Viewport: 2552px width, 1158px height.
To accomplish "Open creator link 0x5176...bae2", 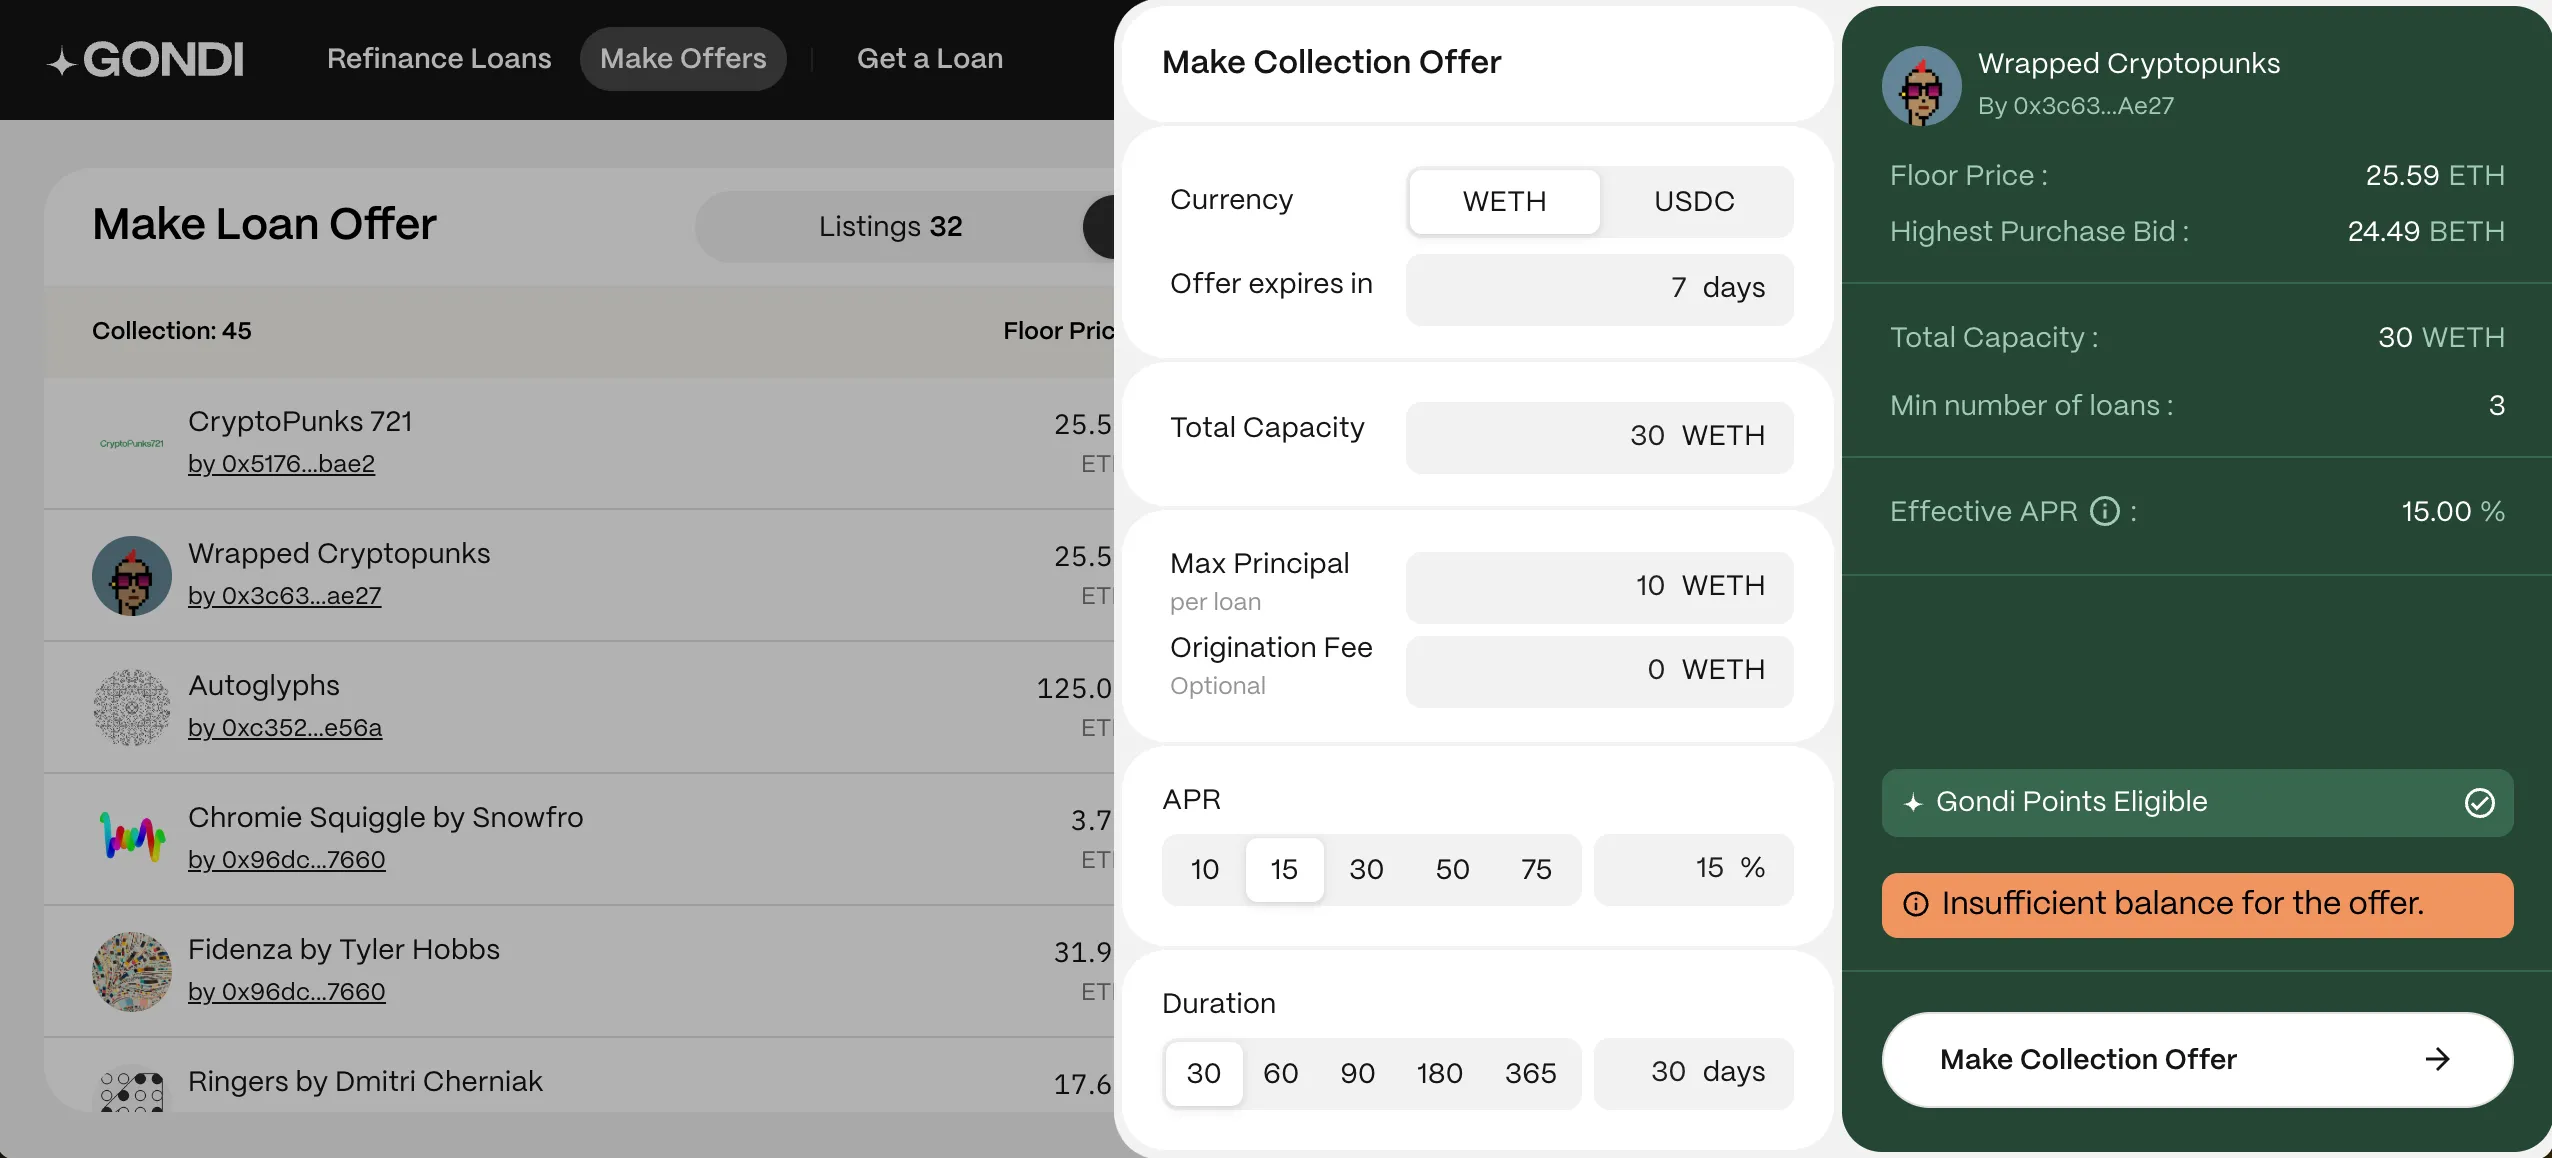I will 281,464.
